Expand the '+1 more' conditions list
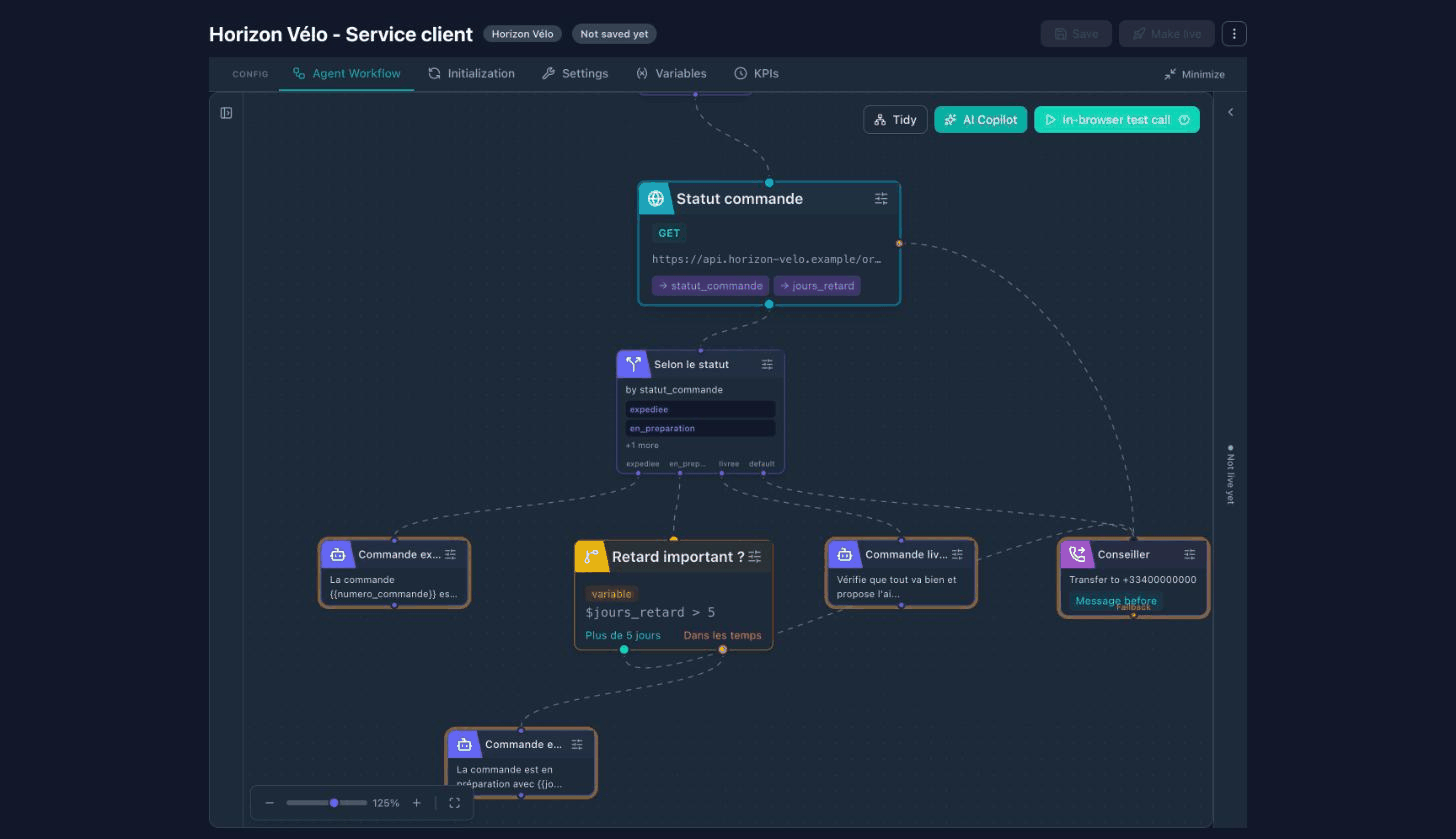Screen dimensions: 1456x839 coord(642,445)
